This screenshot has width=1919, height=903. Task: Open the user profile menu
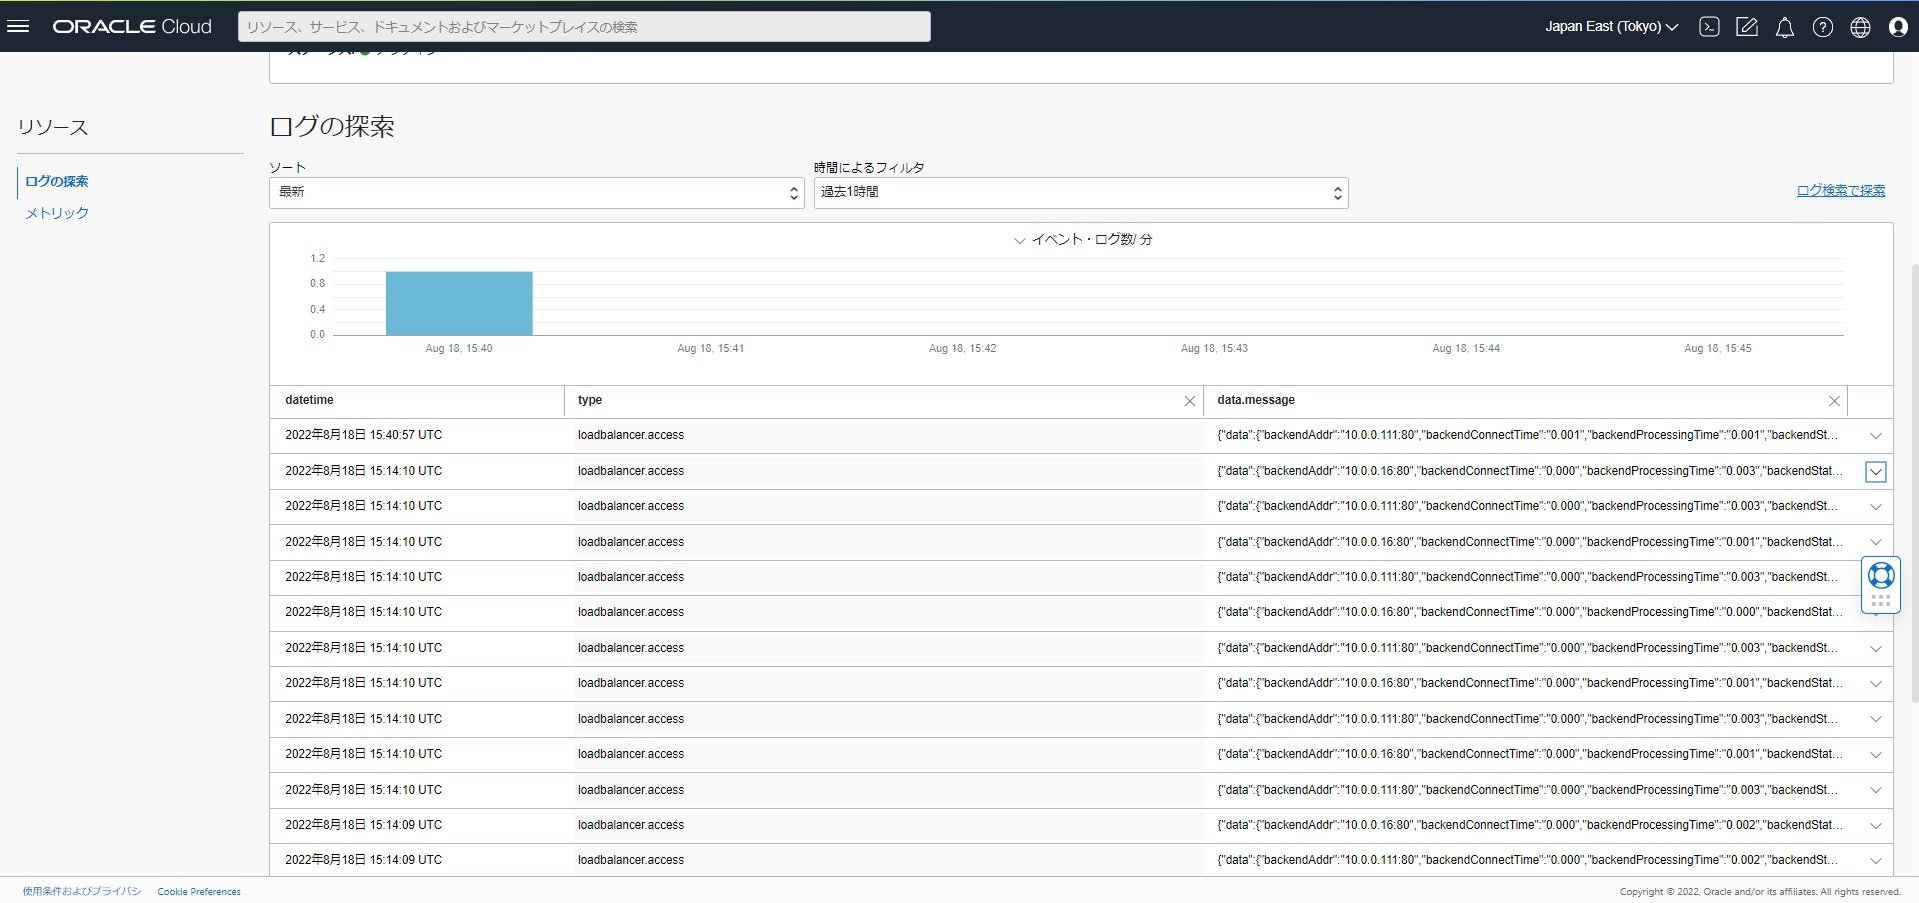(1898, 27)
